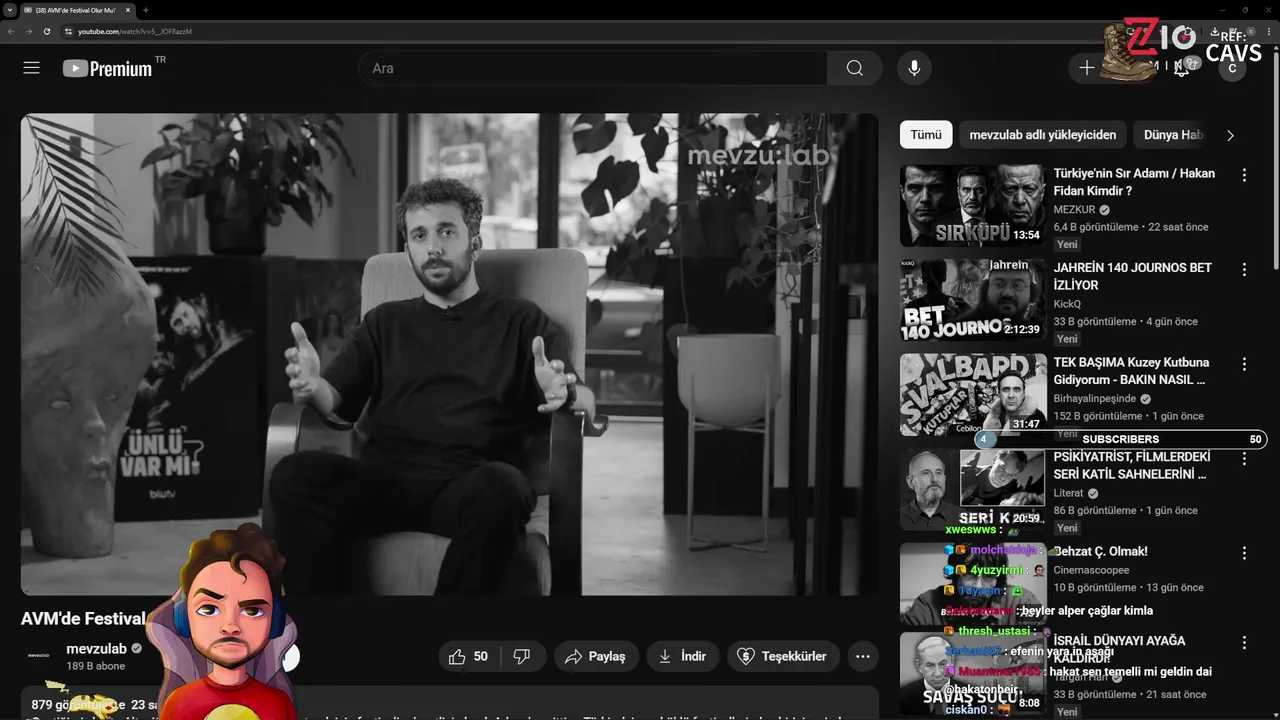Like the video with thumbs up
Image resolution: width=1280 pixels, height=720 pixels.
468,656
